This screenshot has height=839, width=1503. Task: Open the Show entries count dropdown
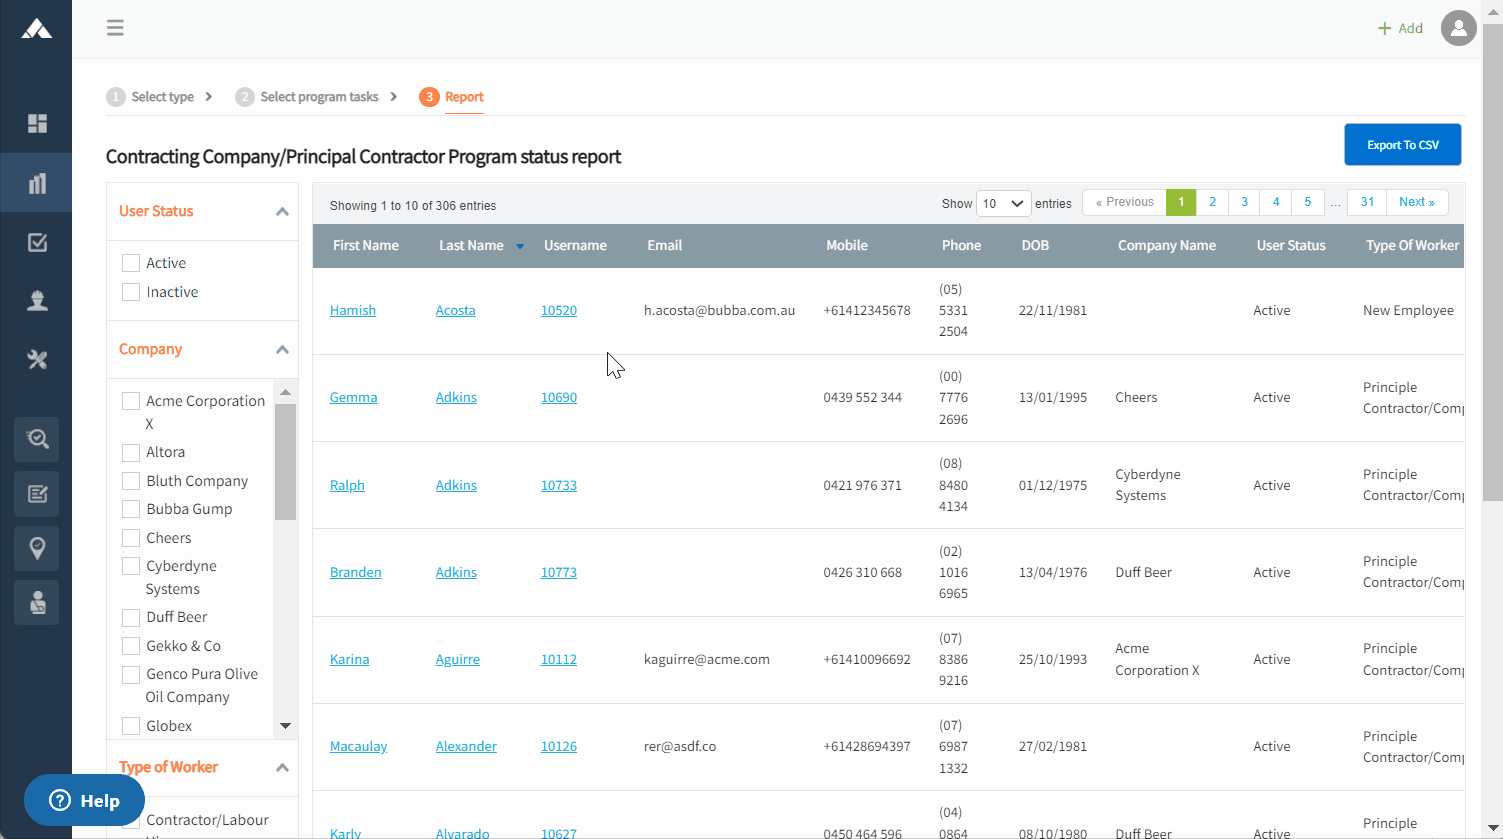click(1003, 203)
